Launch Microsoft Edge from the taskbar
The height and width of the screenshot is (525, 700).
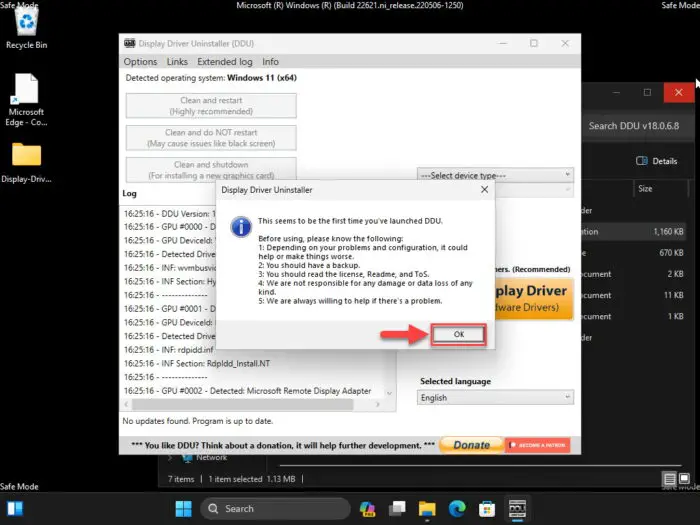pyautogui.click(x=457, y=508)
